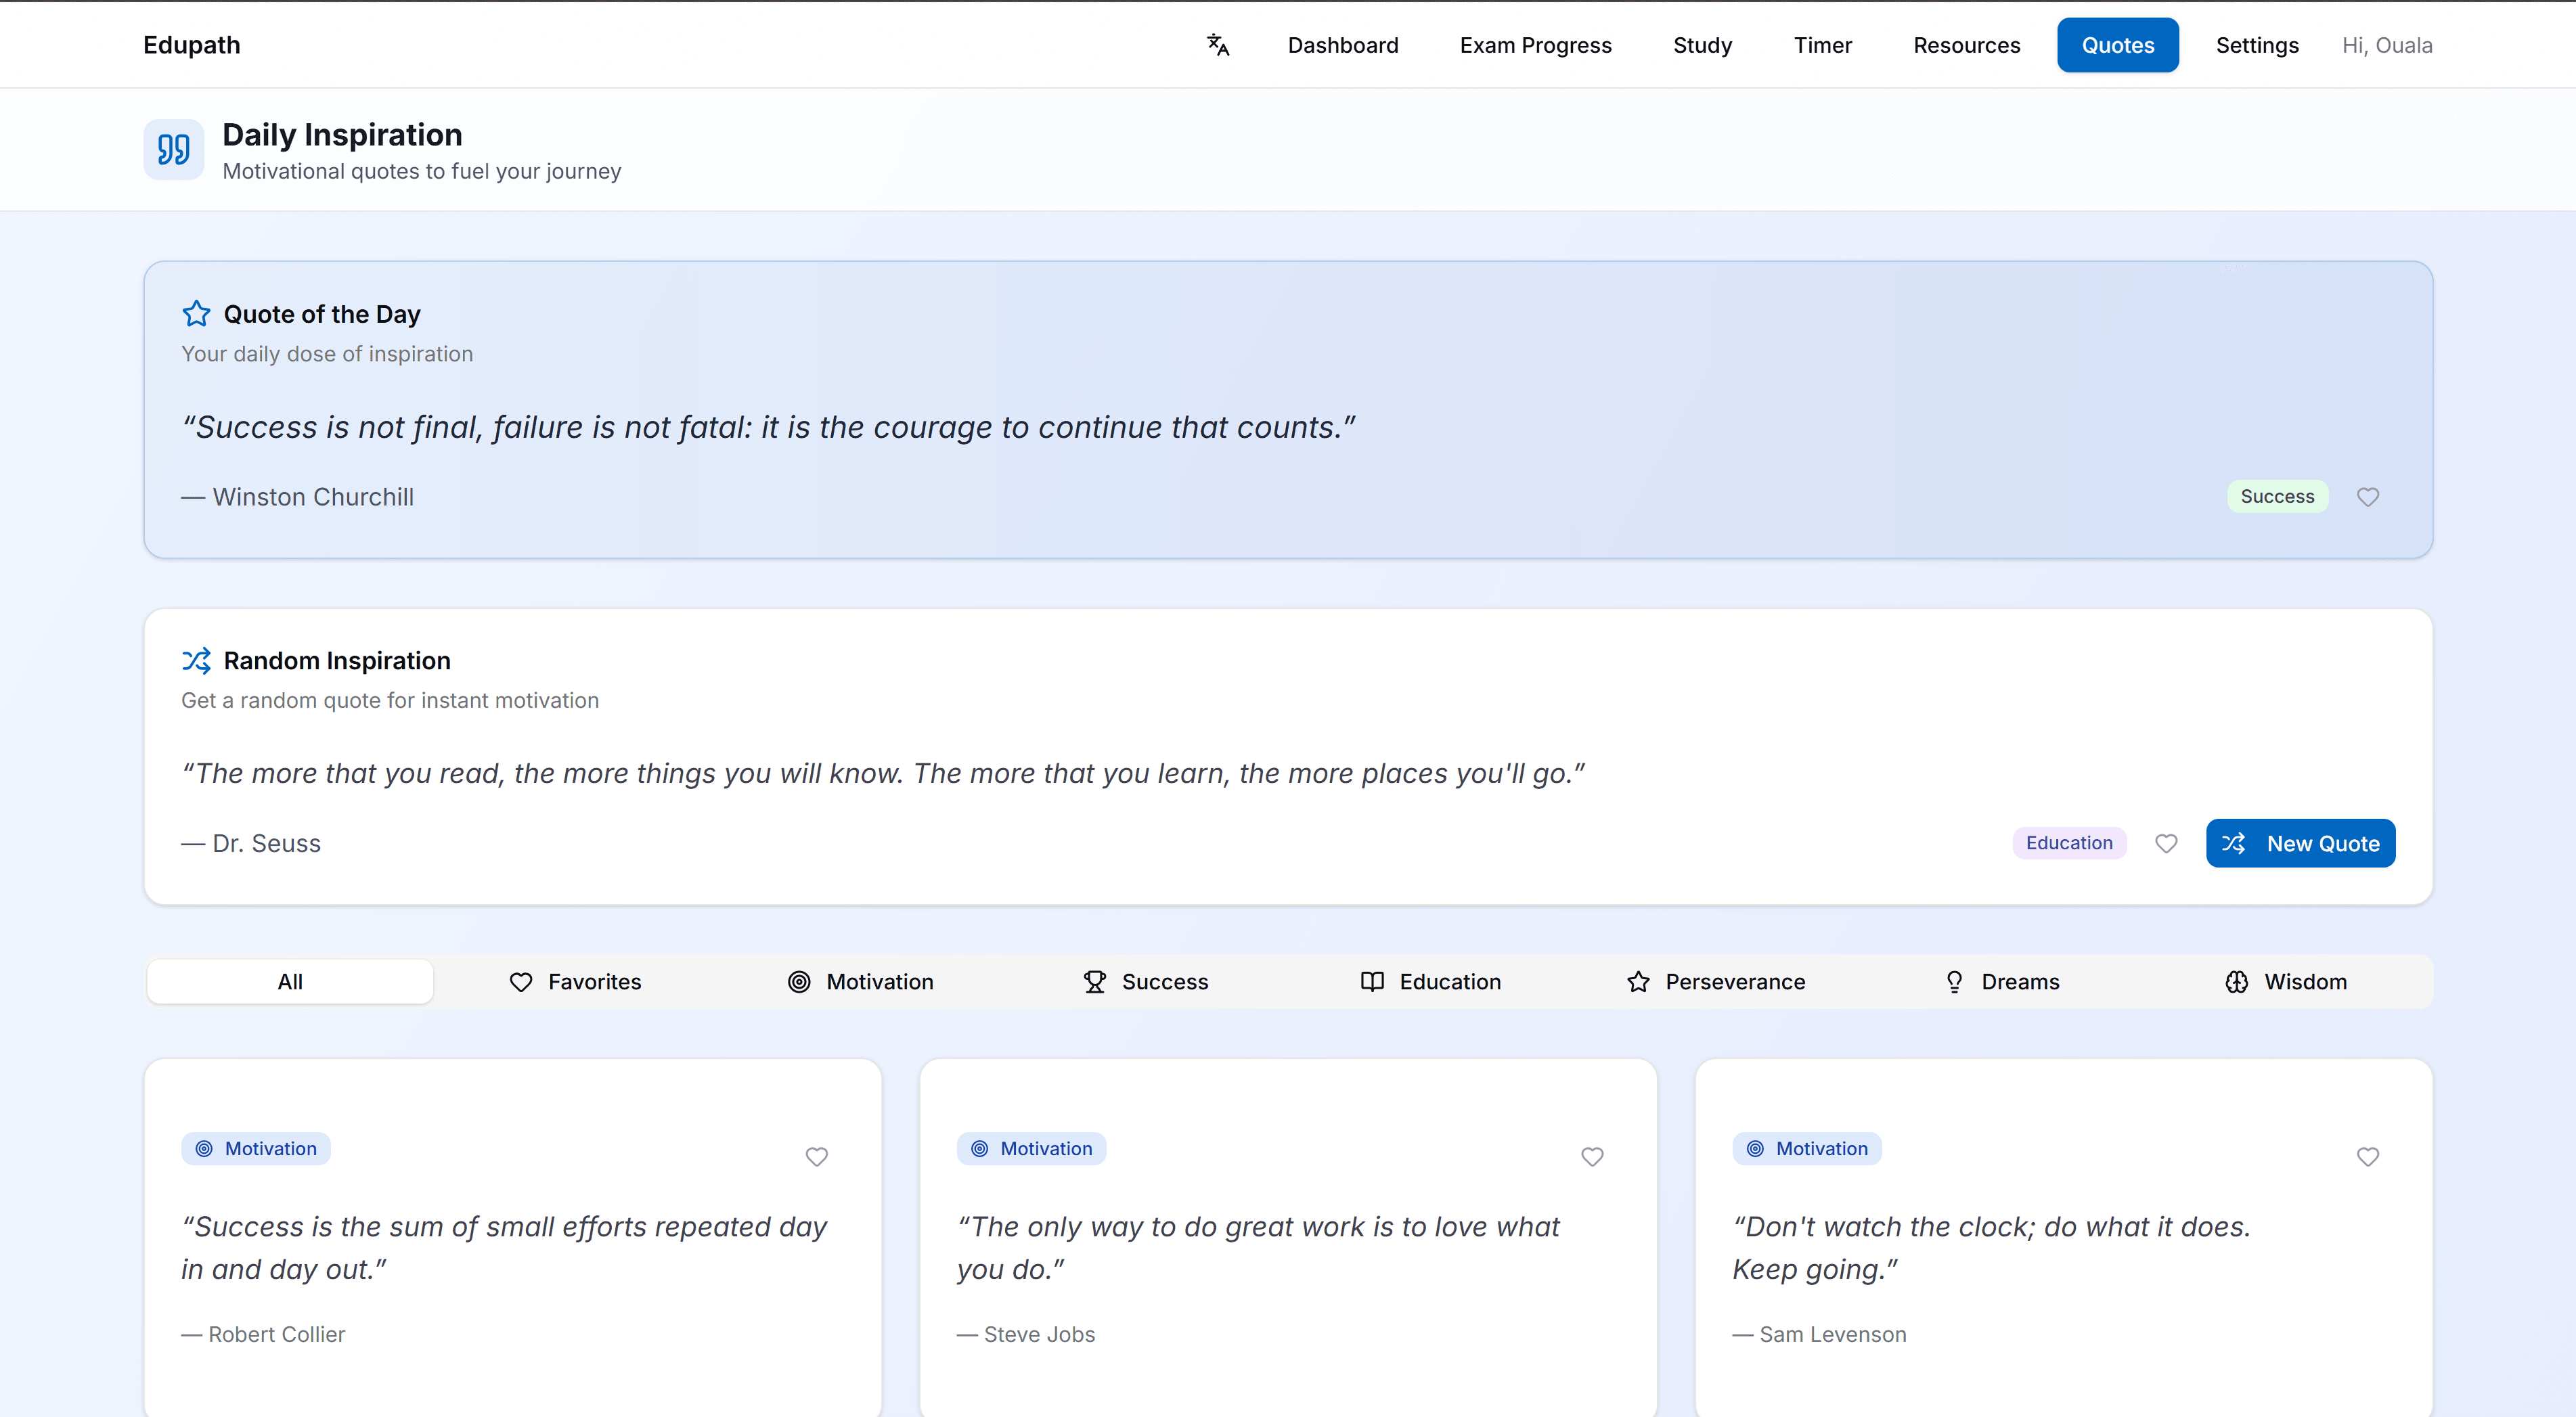
Task: Click the book icon on the Education filter
Action: [x=1371, y=981]
